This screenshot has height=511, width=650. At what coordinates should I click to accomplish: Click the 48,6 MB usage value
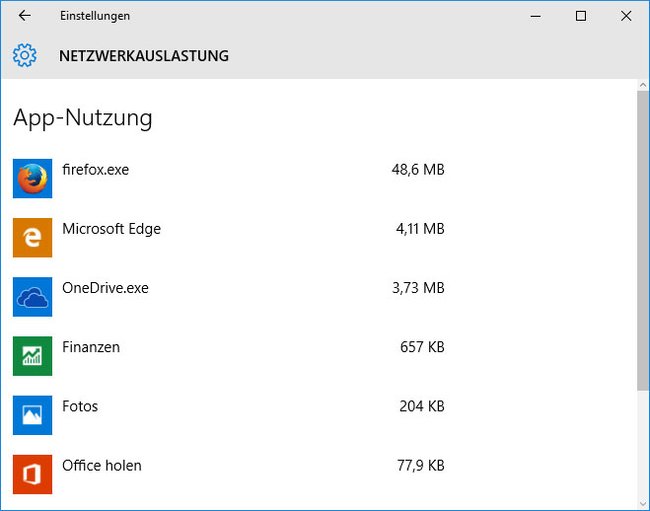point(418,170)
